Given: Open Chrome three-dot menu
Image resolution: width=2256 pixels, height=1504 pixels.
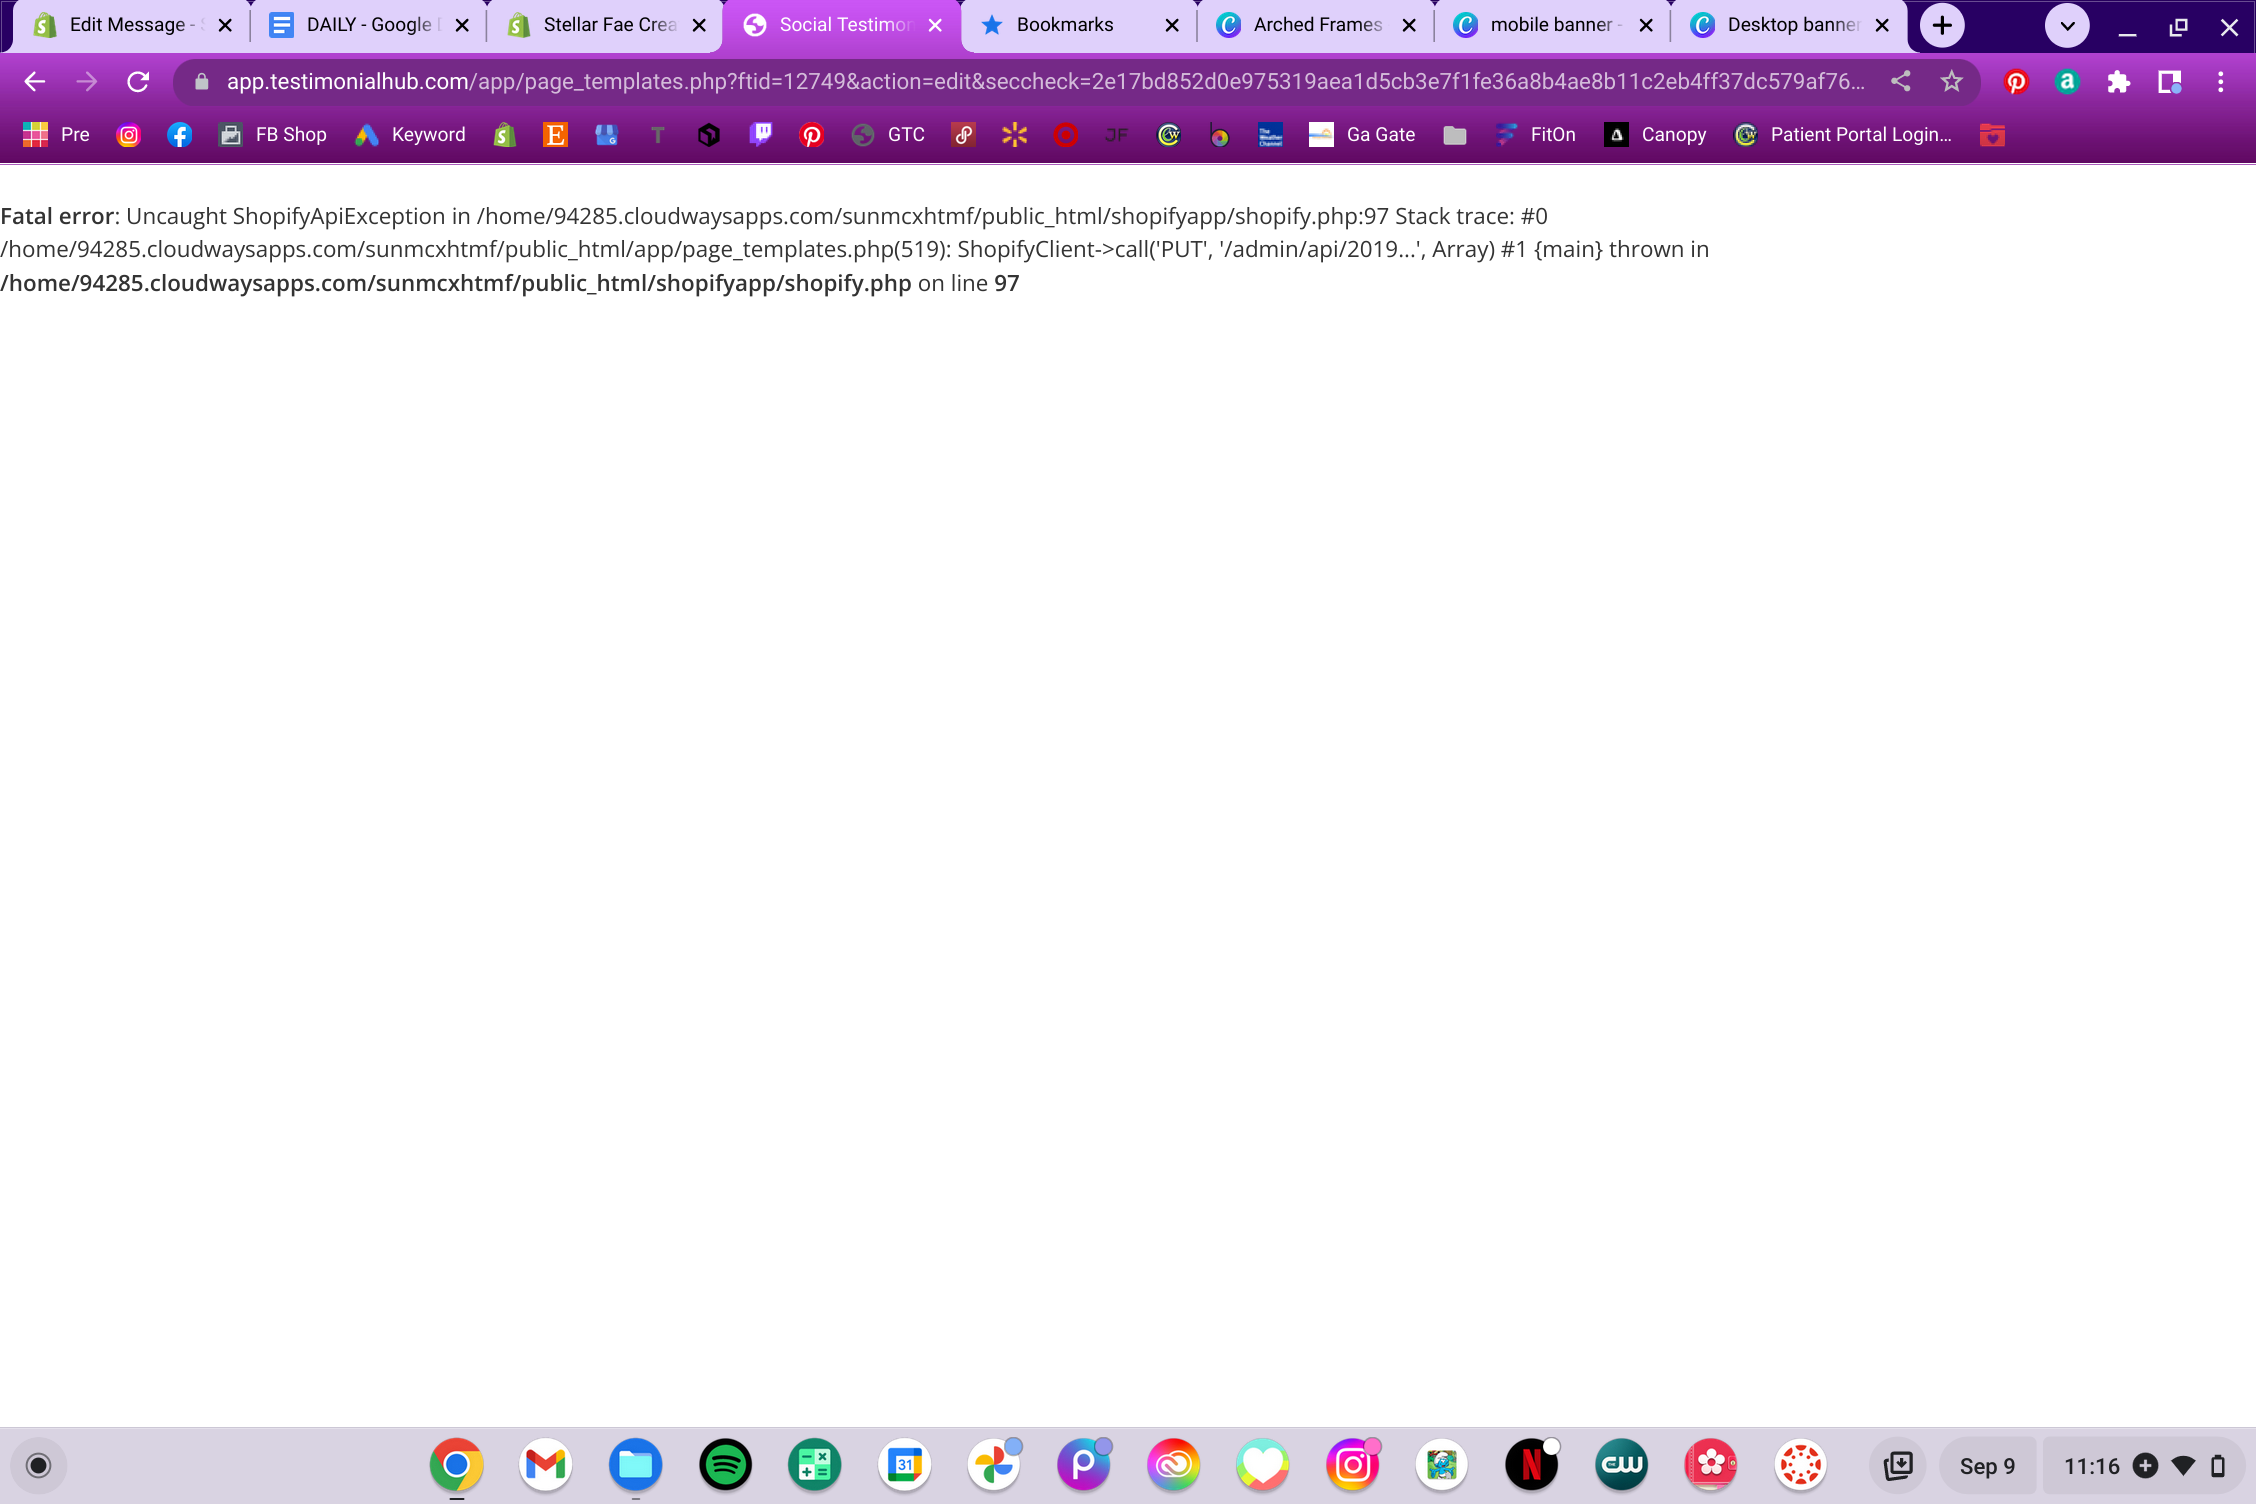Looking at the screenshot, I should coord(2220,82).
